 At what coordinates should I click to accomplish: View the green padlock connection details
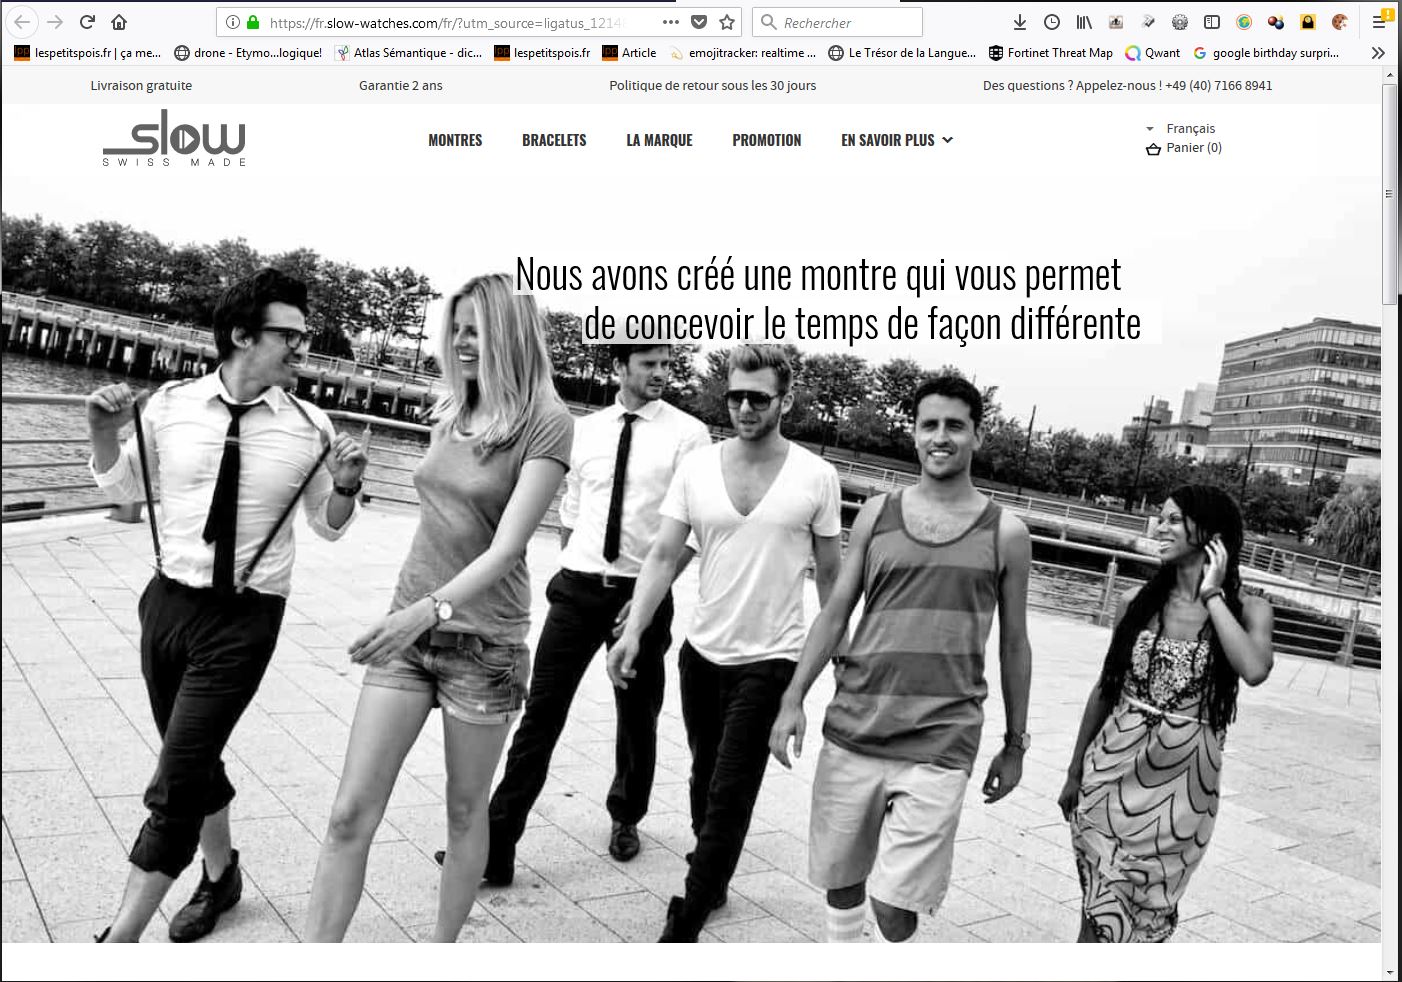tap(253, 22)
